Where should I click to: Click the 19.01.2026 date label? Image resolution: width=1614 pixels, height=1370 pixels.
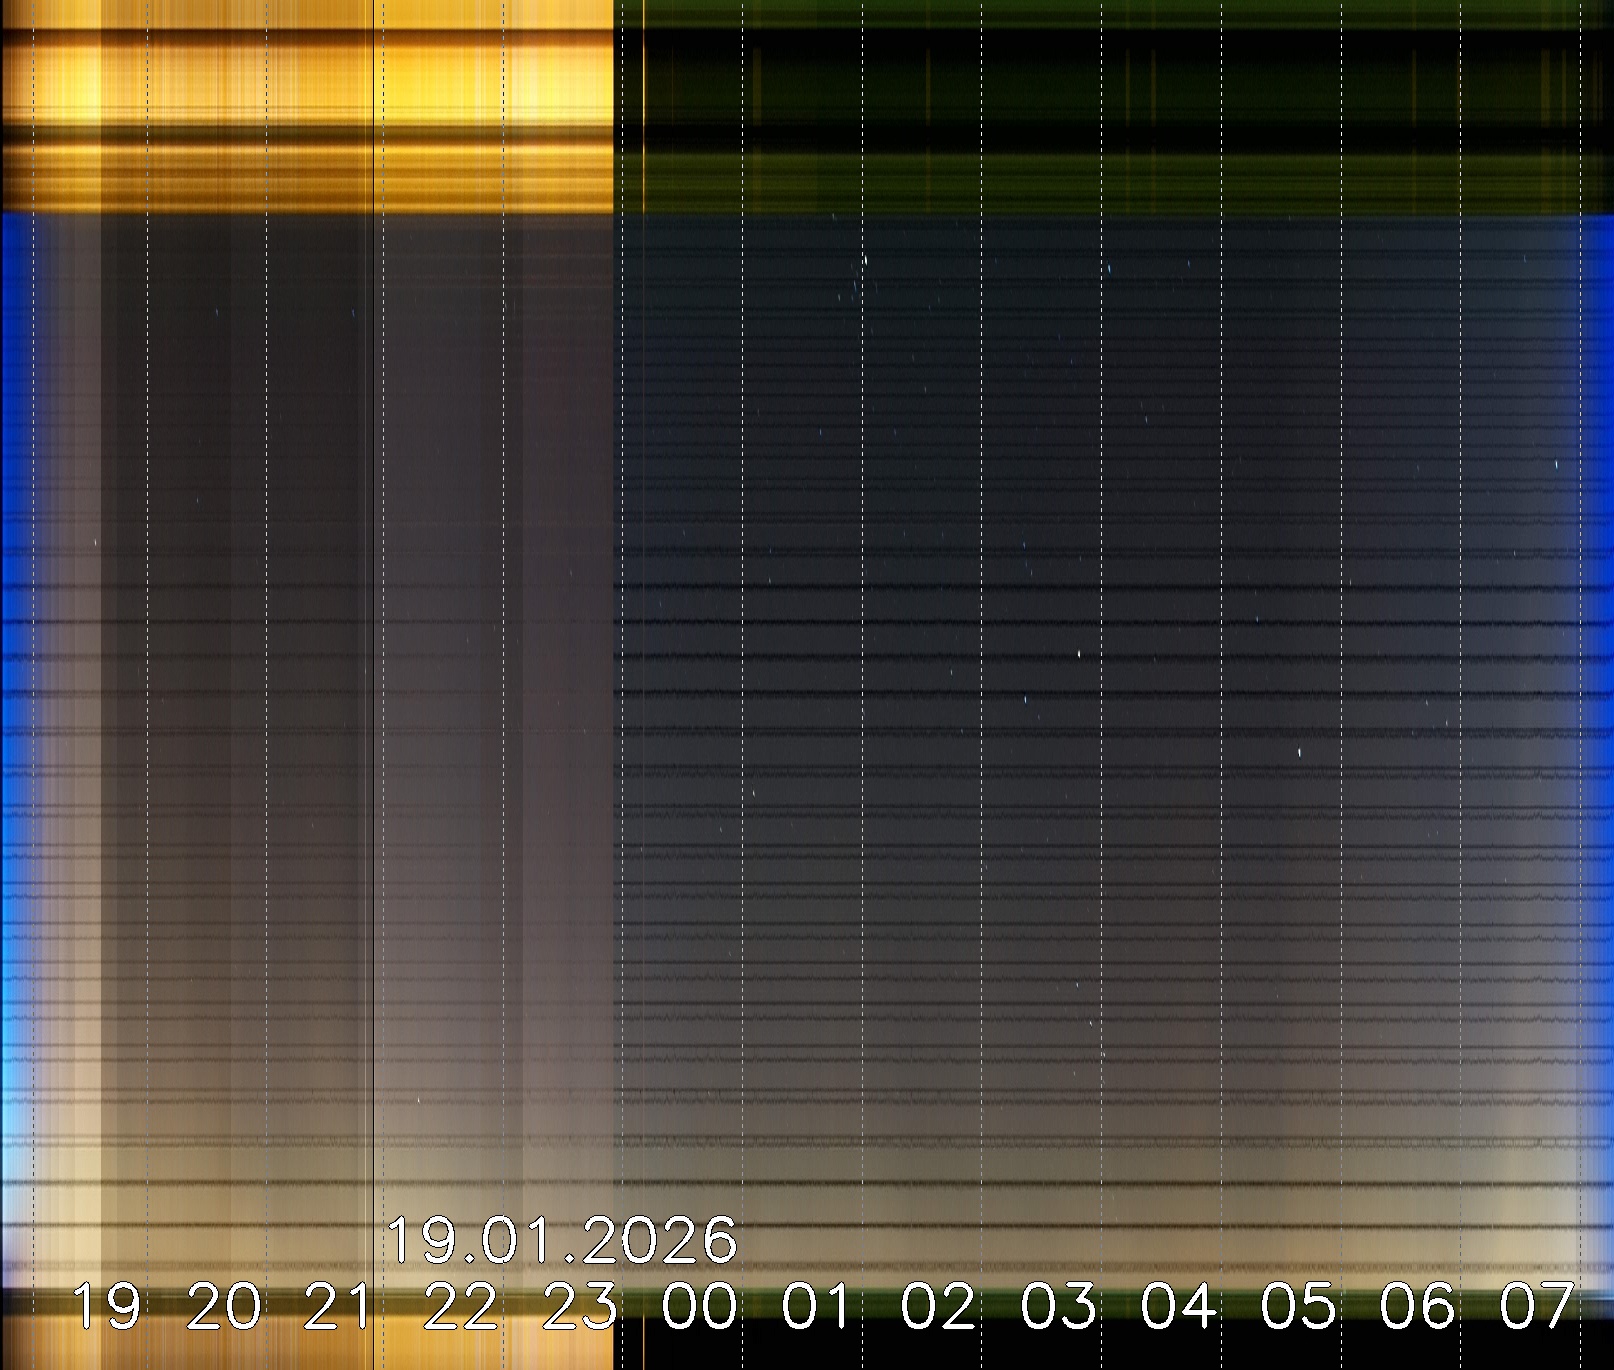point(561,1241)
